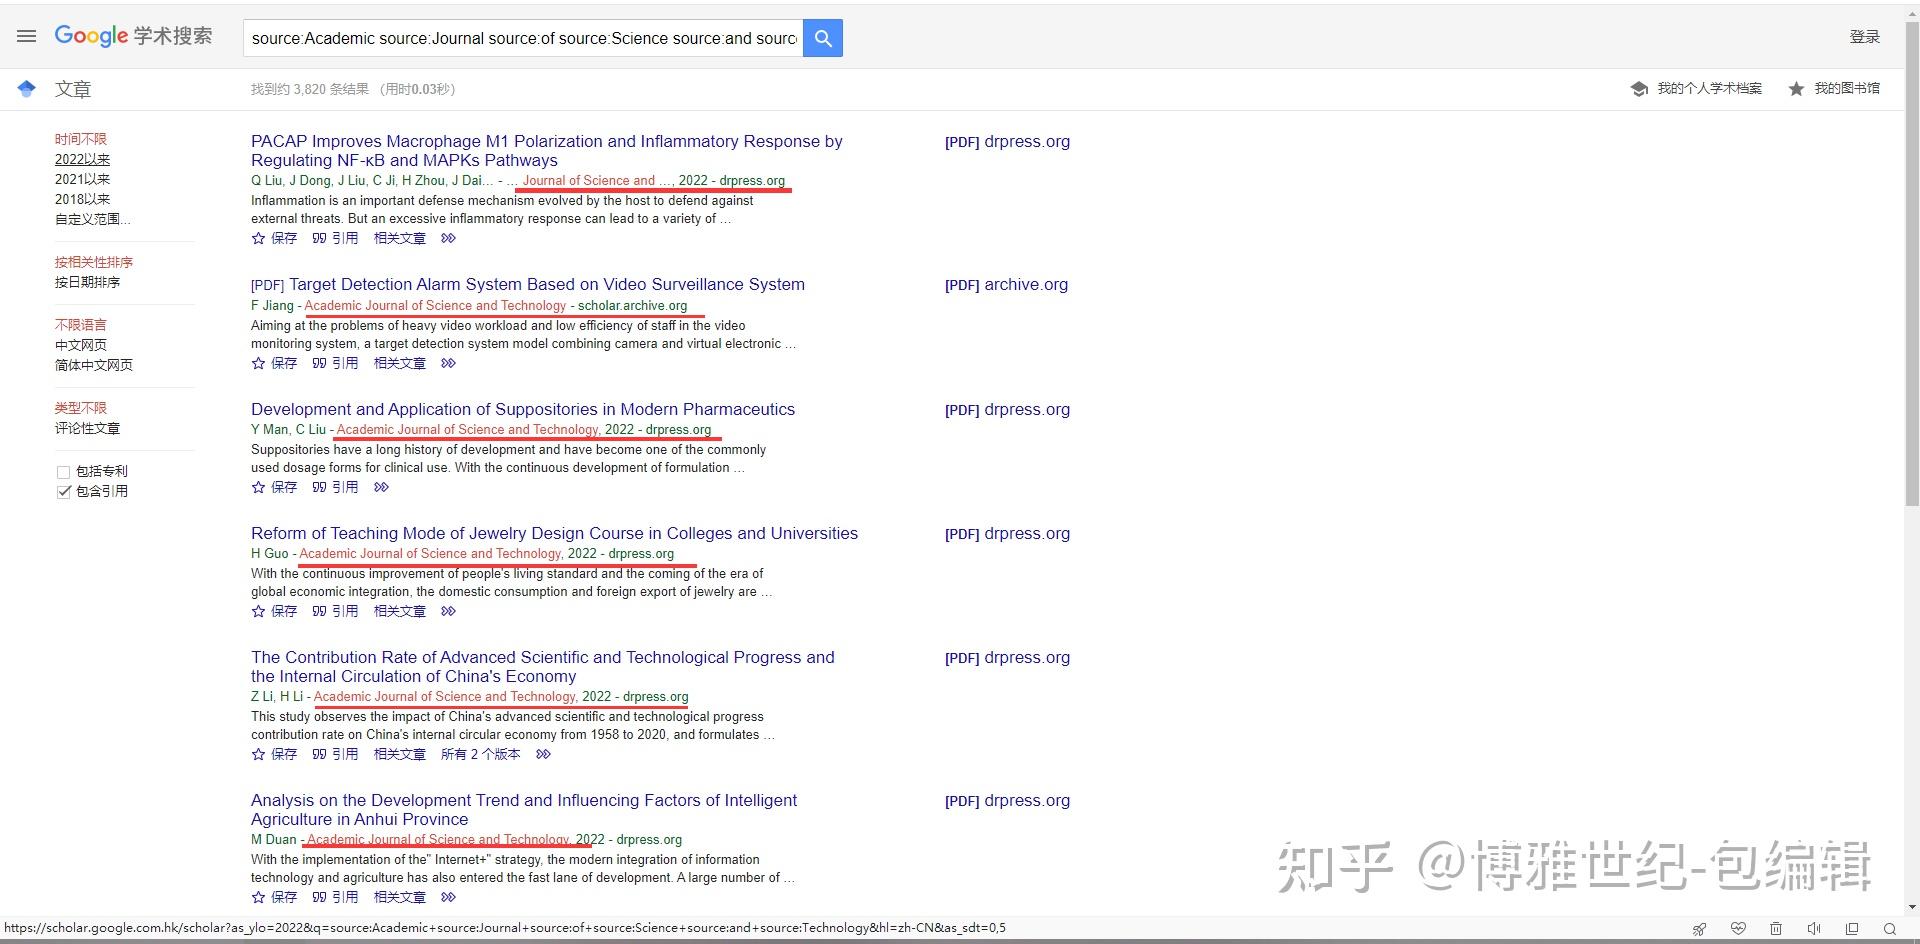This screenshot has width=1920, height=944.
Task: Filter results by 2021以来
Action: click(83, 179)
